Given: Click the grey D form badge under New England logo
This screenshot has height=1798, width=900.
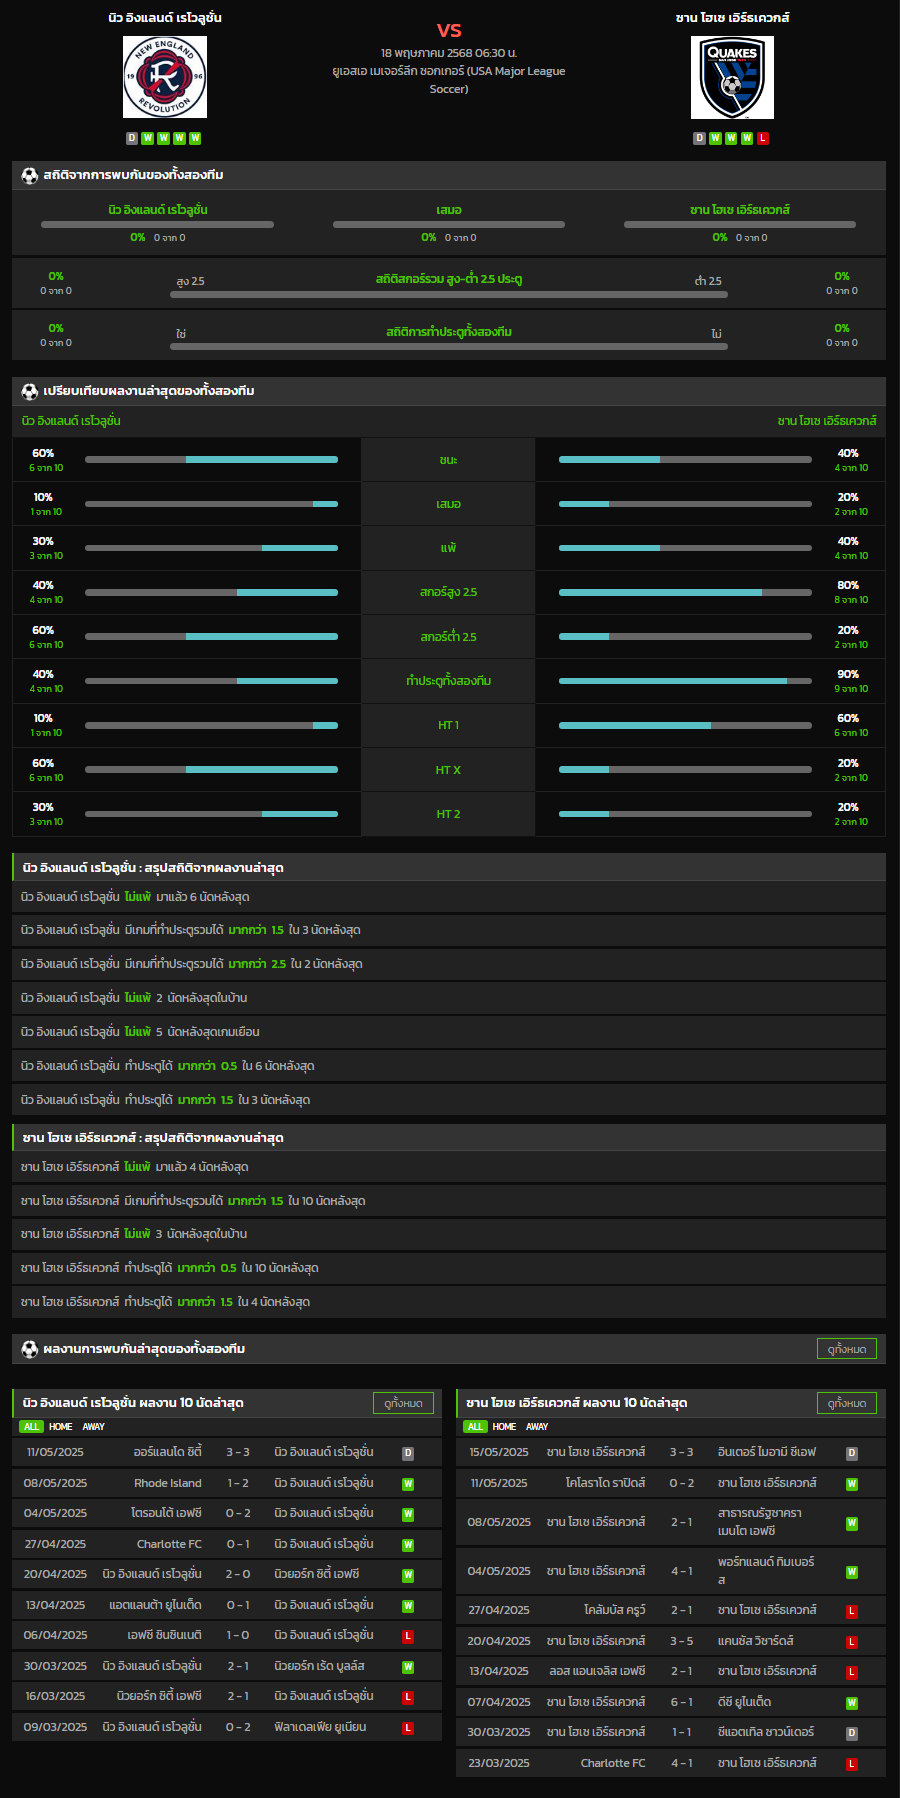Looking at the screenshot, I should point(132,138).
